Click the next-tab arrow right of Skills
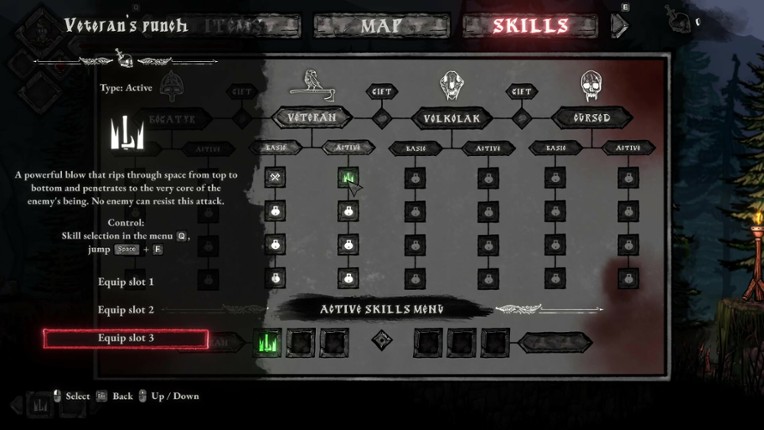This screenshot has width=764, height=430. pos(620,26)
